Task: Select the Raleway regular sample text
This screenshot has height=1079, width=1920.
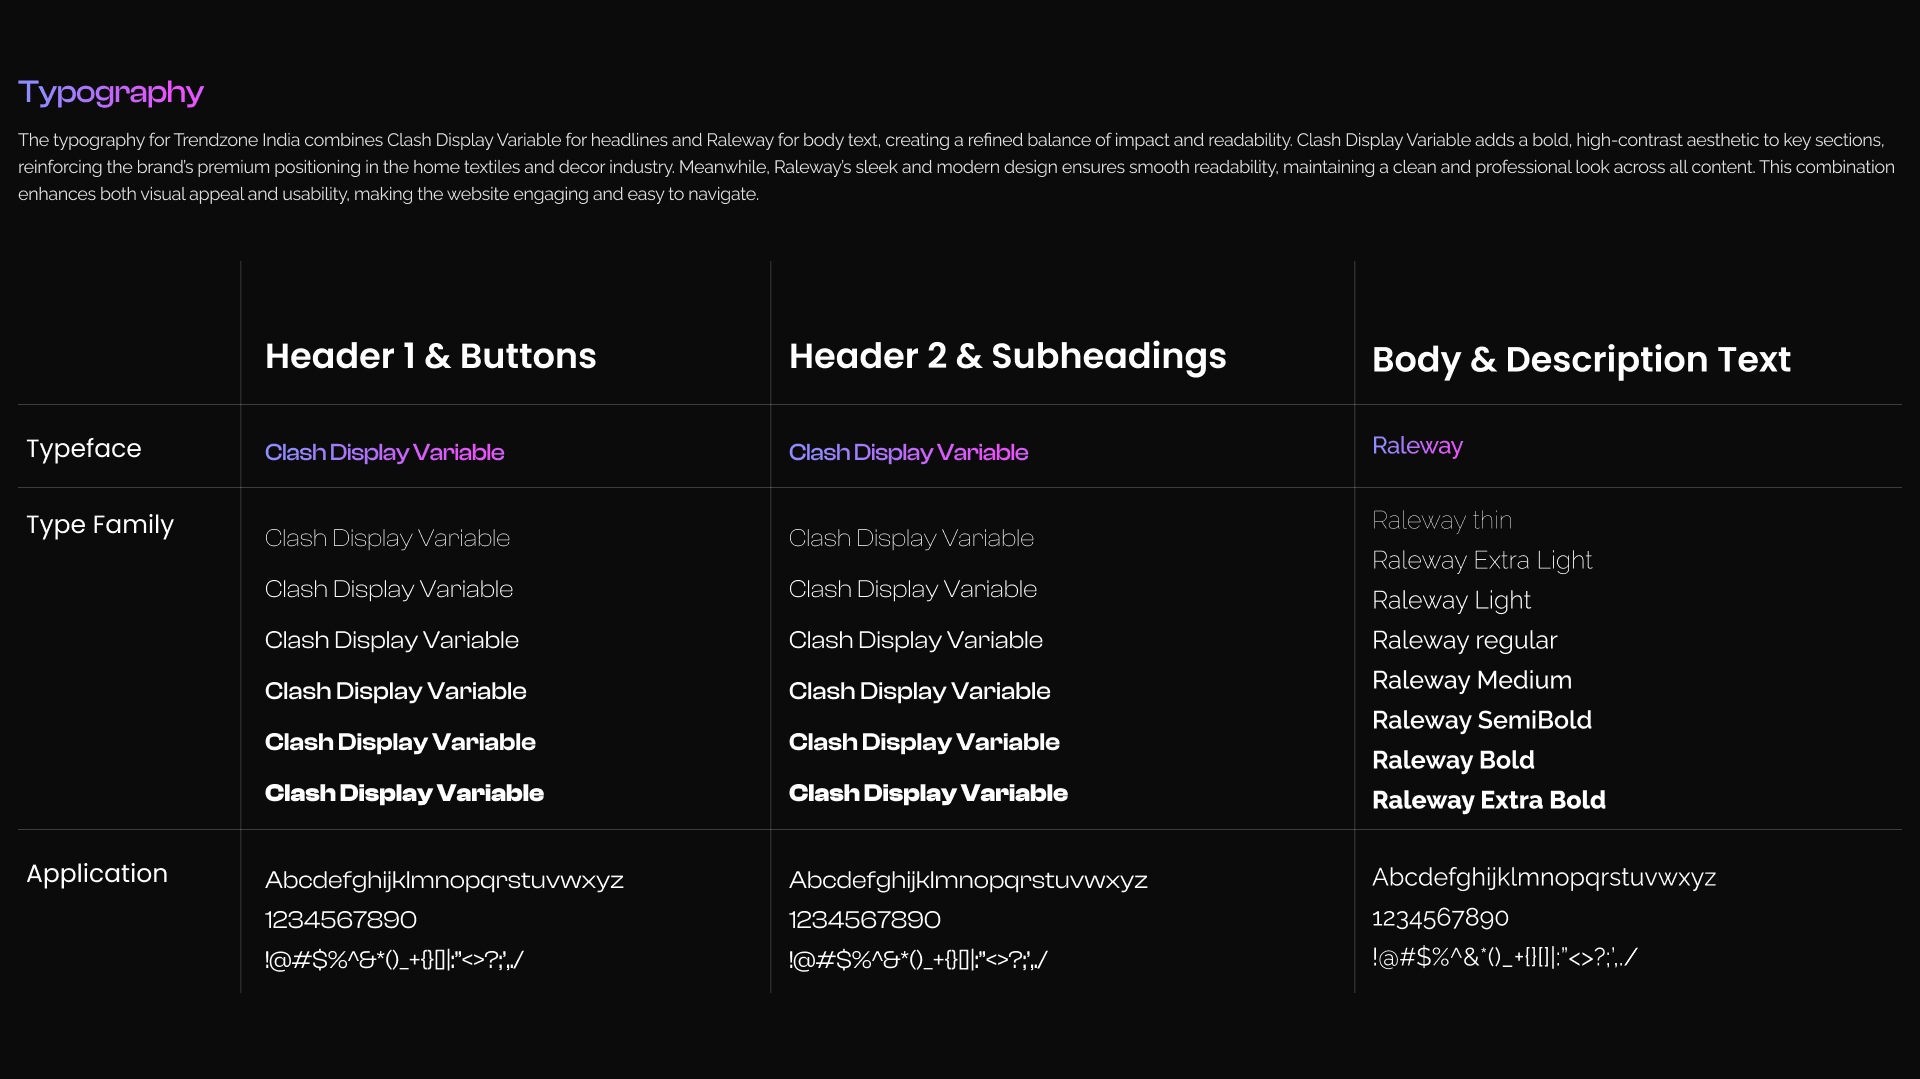Action: (1464, 640)
